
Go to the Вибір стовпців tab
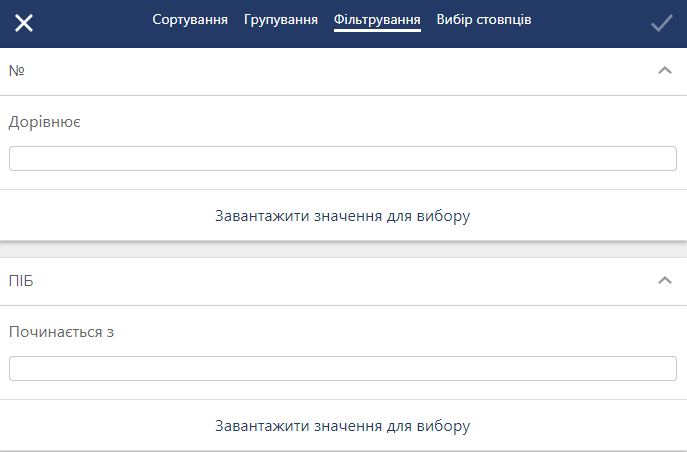coord(484,20)
